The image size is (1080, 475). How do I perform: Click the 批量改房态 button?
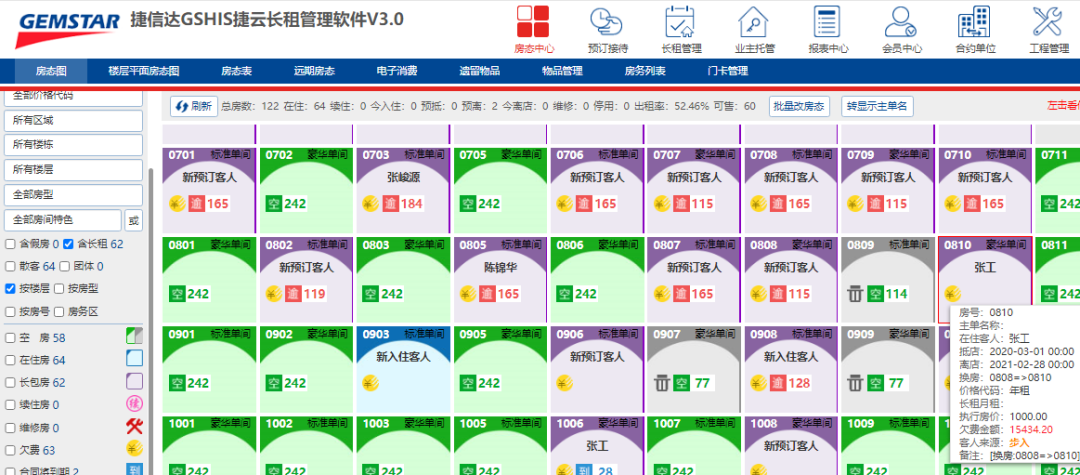click(799, 106)
